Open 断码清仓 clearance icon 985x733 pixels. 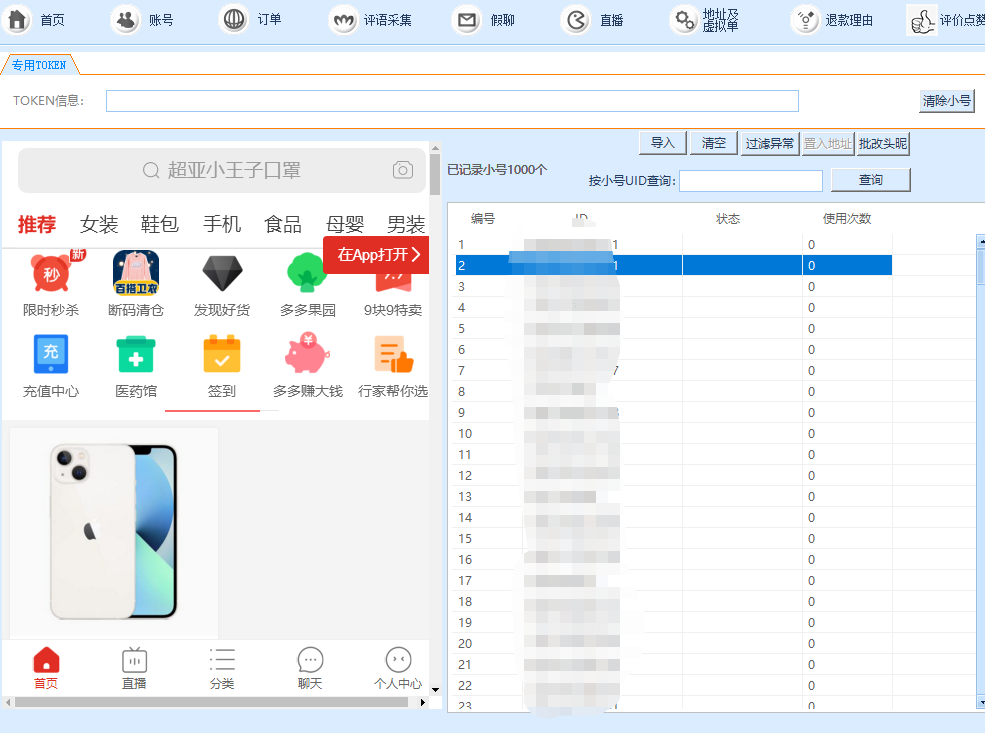(136, 273)
